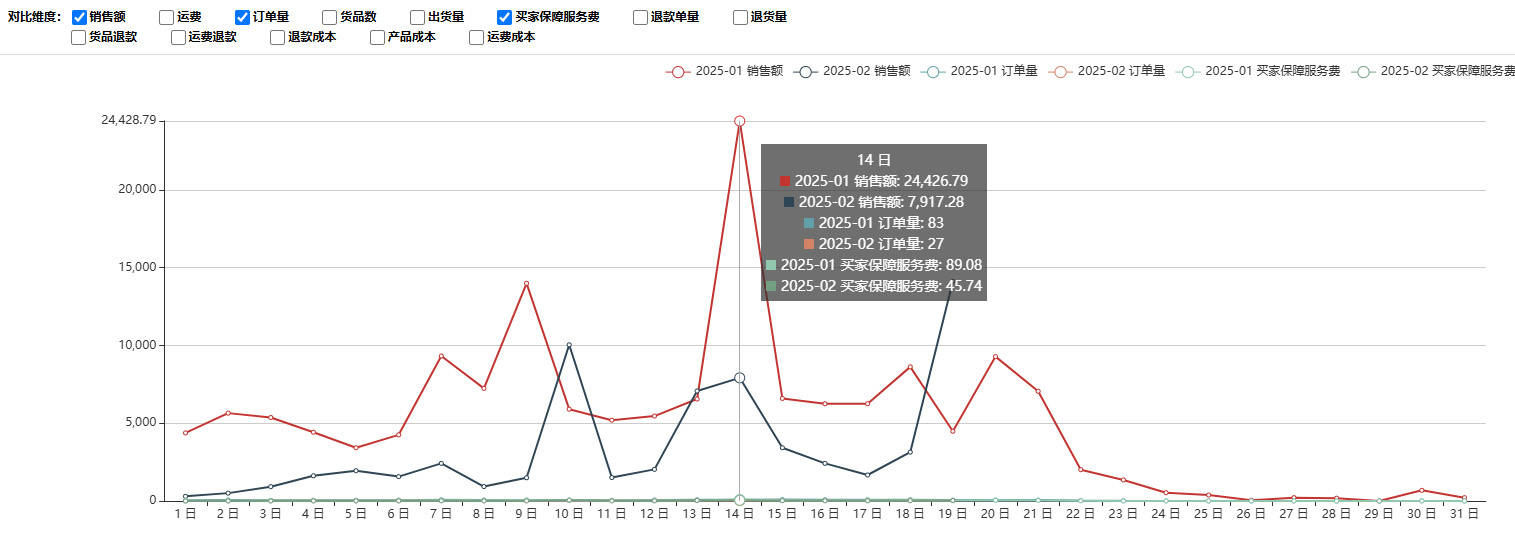Click the x-axis label 25日

point(1208,513)
